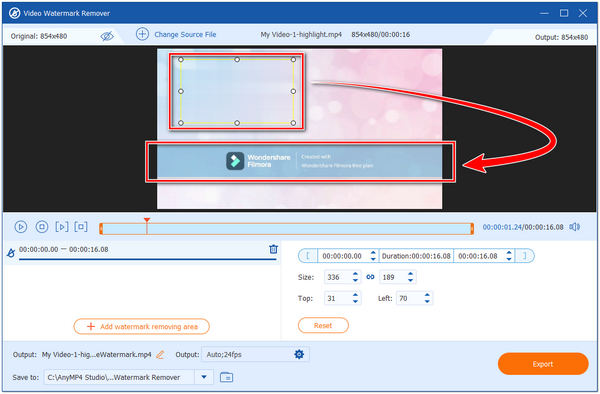Reset the watermark area settings
The height and width of the screenshot is (394, 600).
pyautogui.click(x=323, y=326)
